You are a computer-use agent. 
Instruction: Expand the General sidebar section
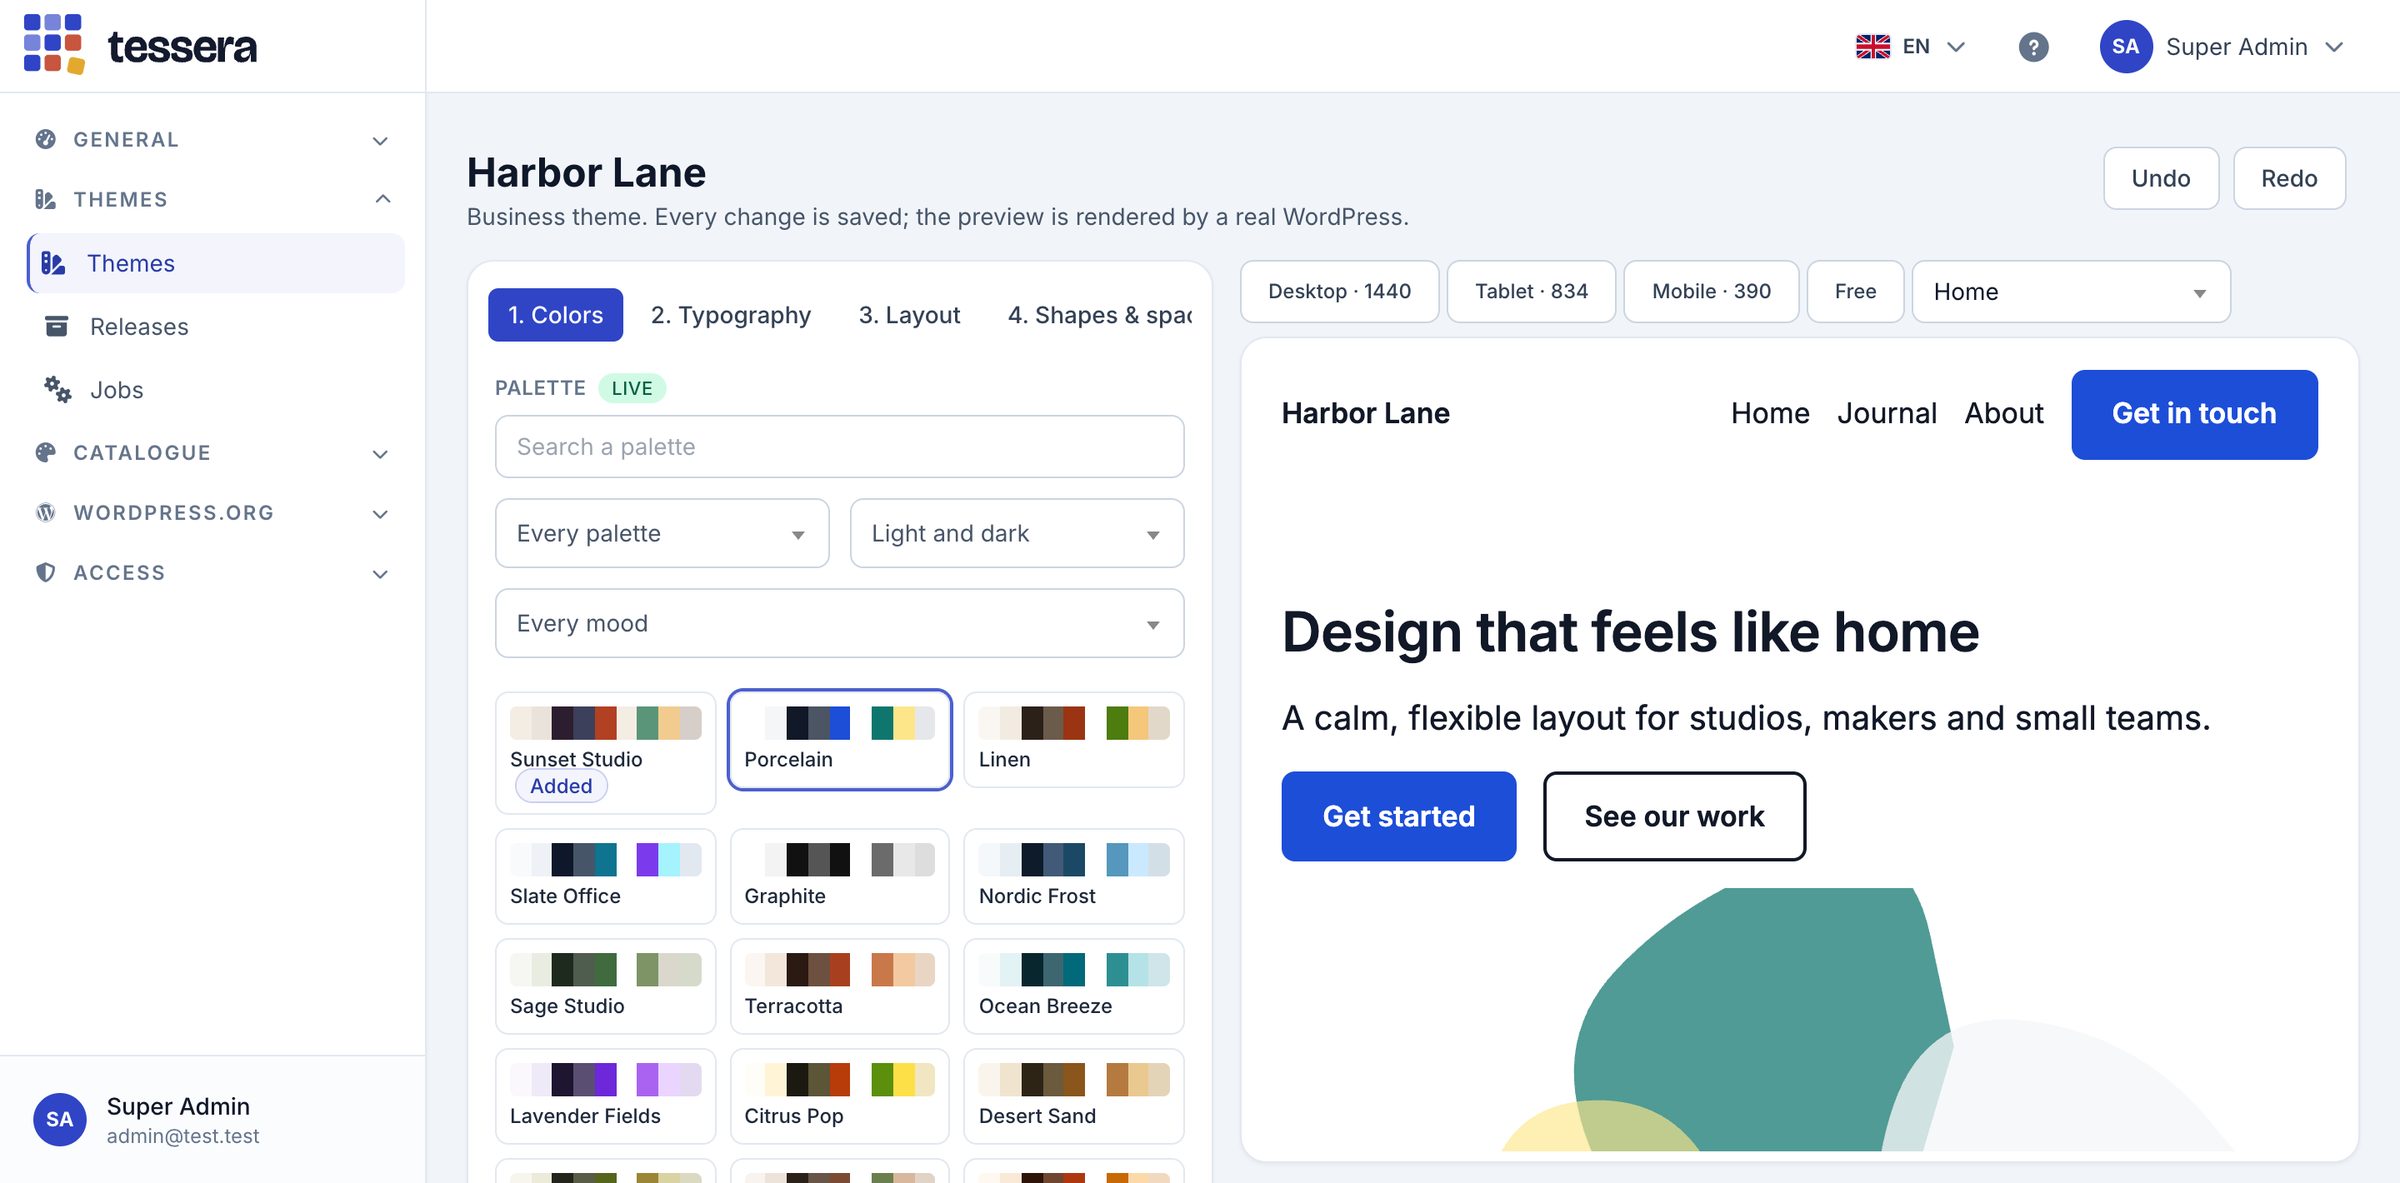(x=212, y=140)
